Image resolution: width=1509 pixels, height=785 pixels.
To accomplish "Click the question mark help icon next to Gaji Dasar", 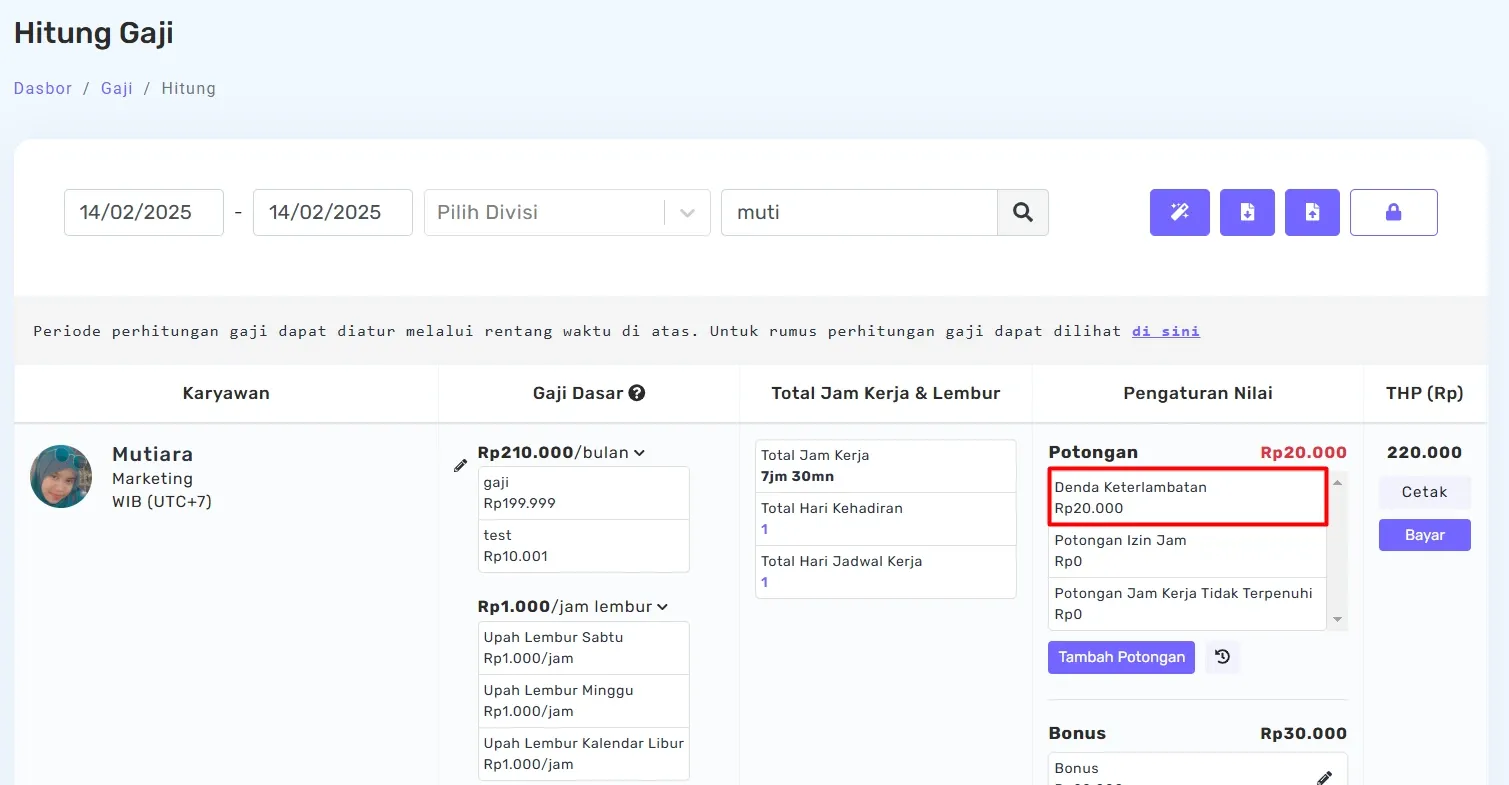I will coord(637,393).
